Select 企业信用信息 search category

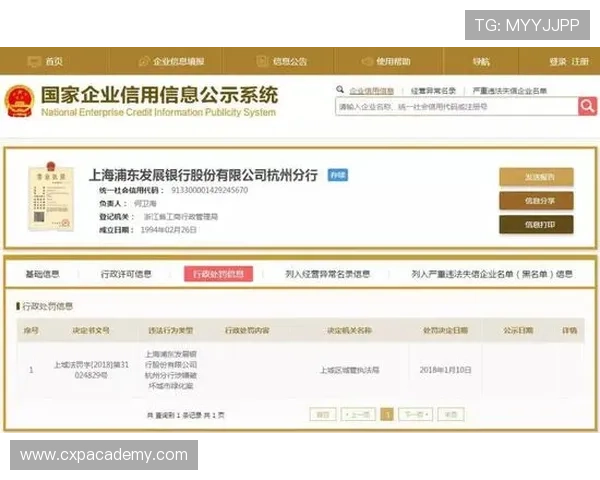tap(372, 91)
